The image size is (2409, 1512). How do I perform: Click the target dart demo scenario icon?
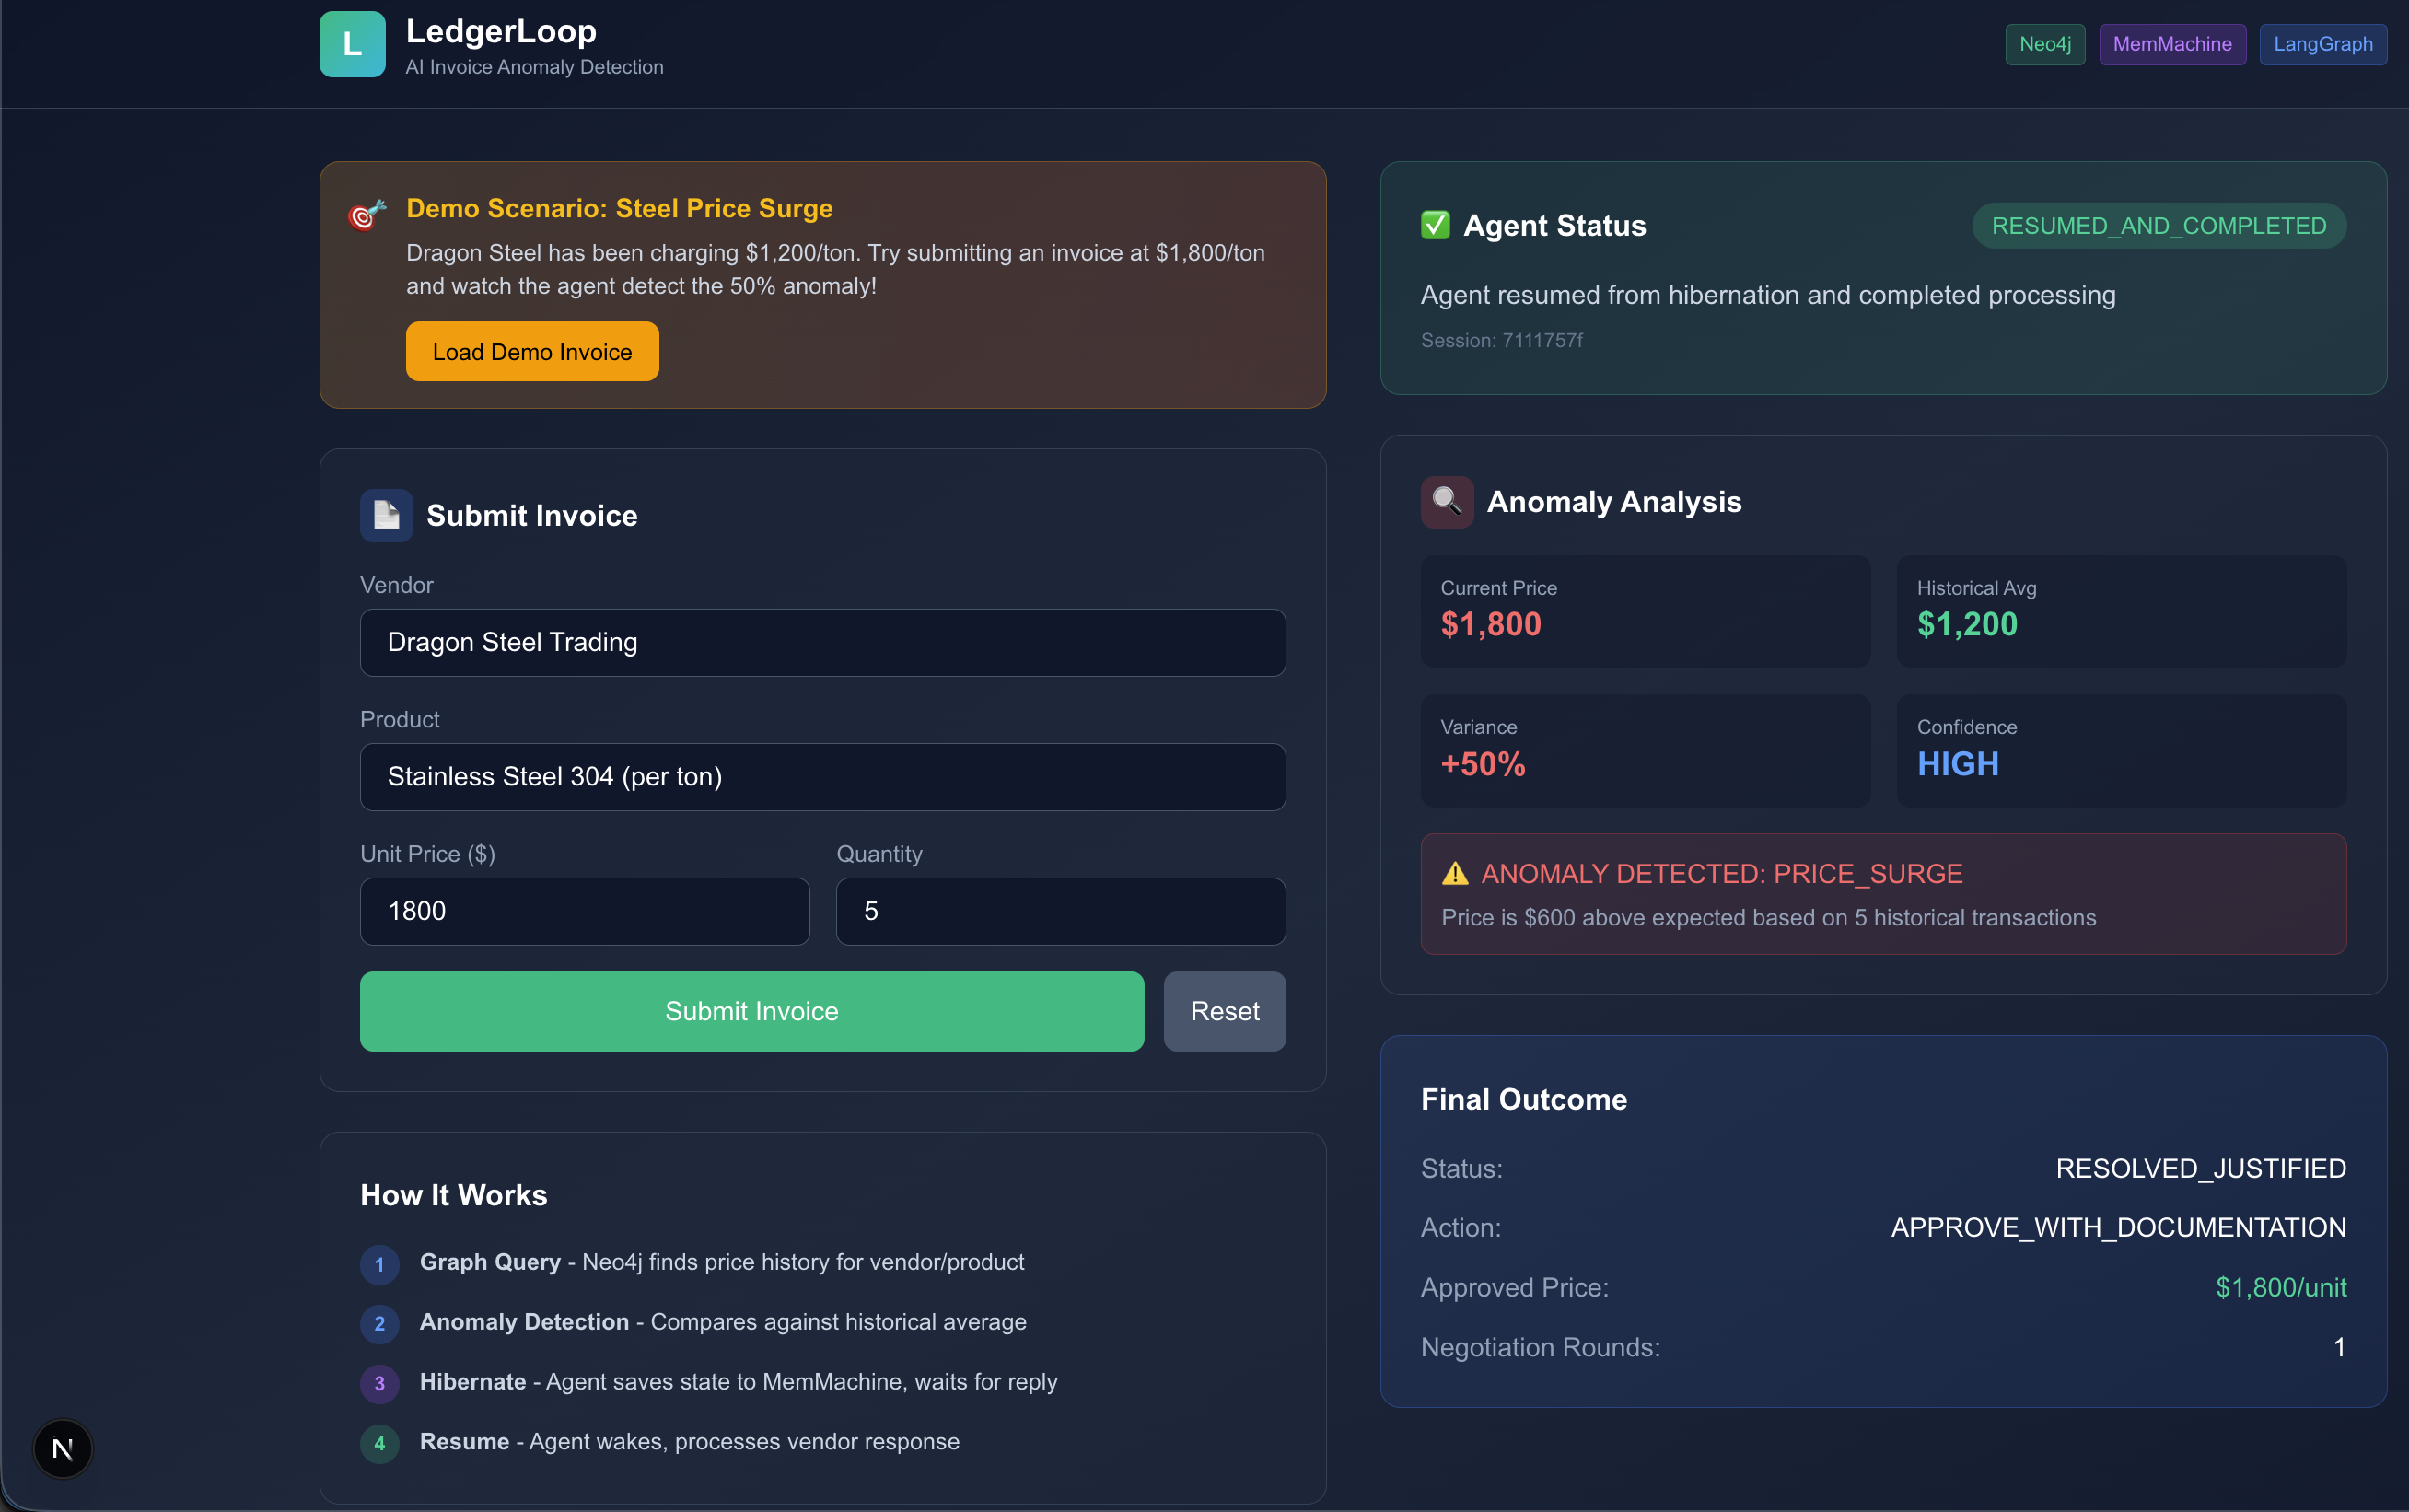(366, 214)
